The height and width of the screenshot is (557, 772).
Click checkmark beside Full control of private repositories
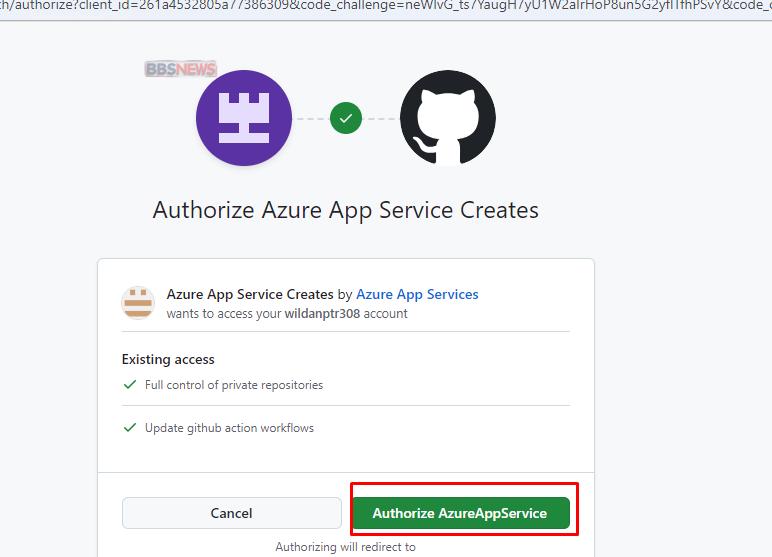129,385
